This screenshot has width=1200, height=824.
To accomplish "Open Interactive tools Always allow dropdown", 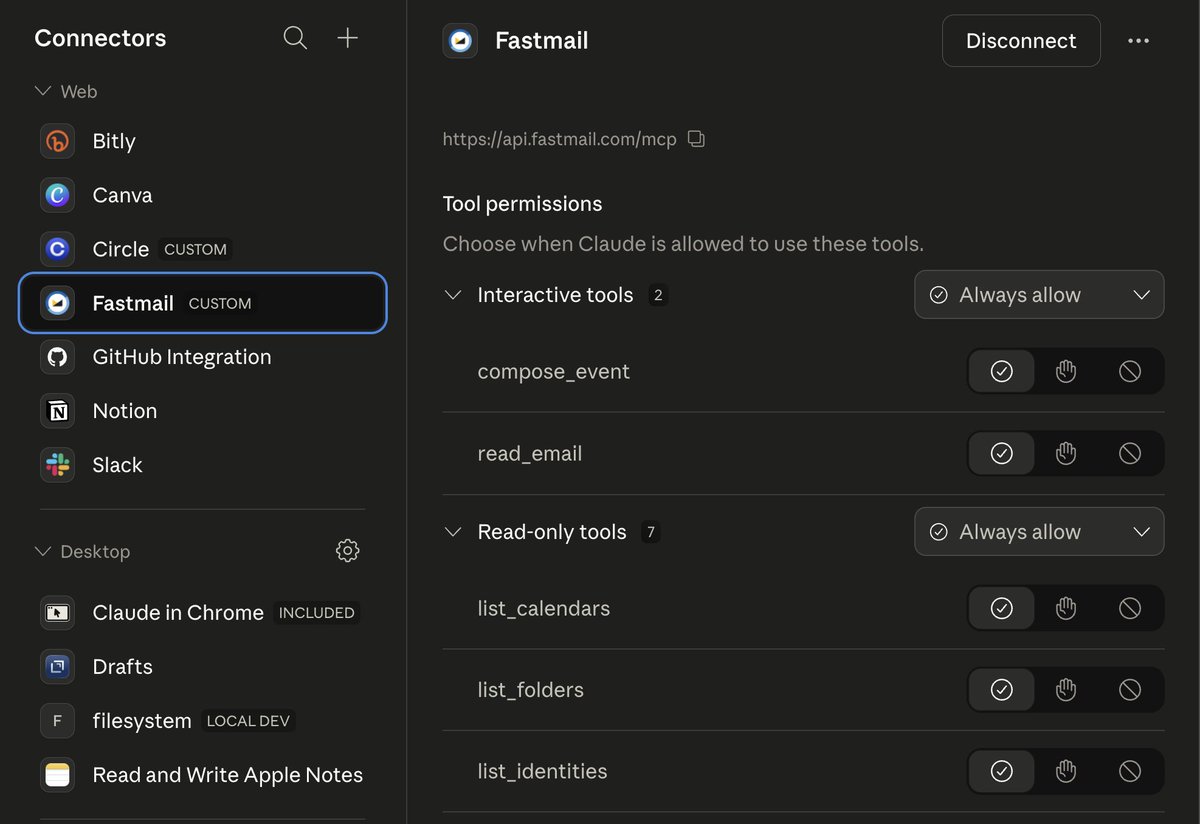I will 1039,295.
